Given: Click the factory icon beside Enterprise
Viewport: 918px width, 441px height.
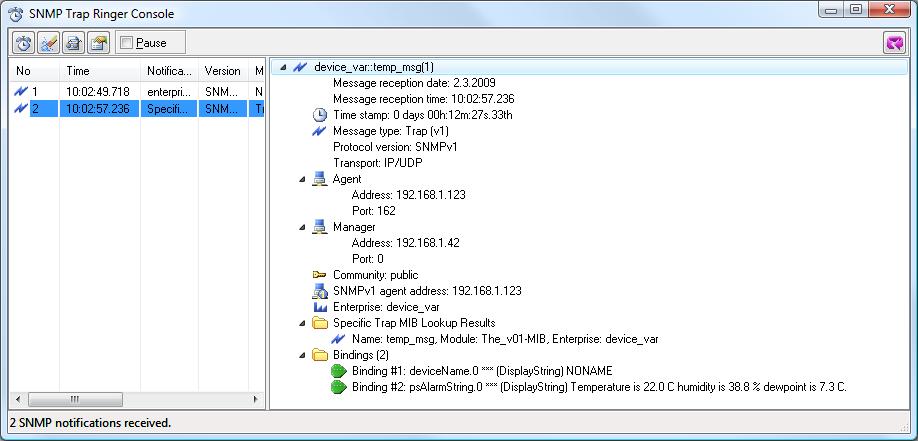Looking at the screenshot, I should click(319, 307).
